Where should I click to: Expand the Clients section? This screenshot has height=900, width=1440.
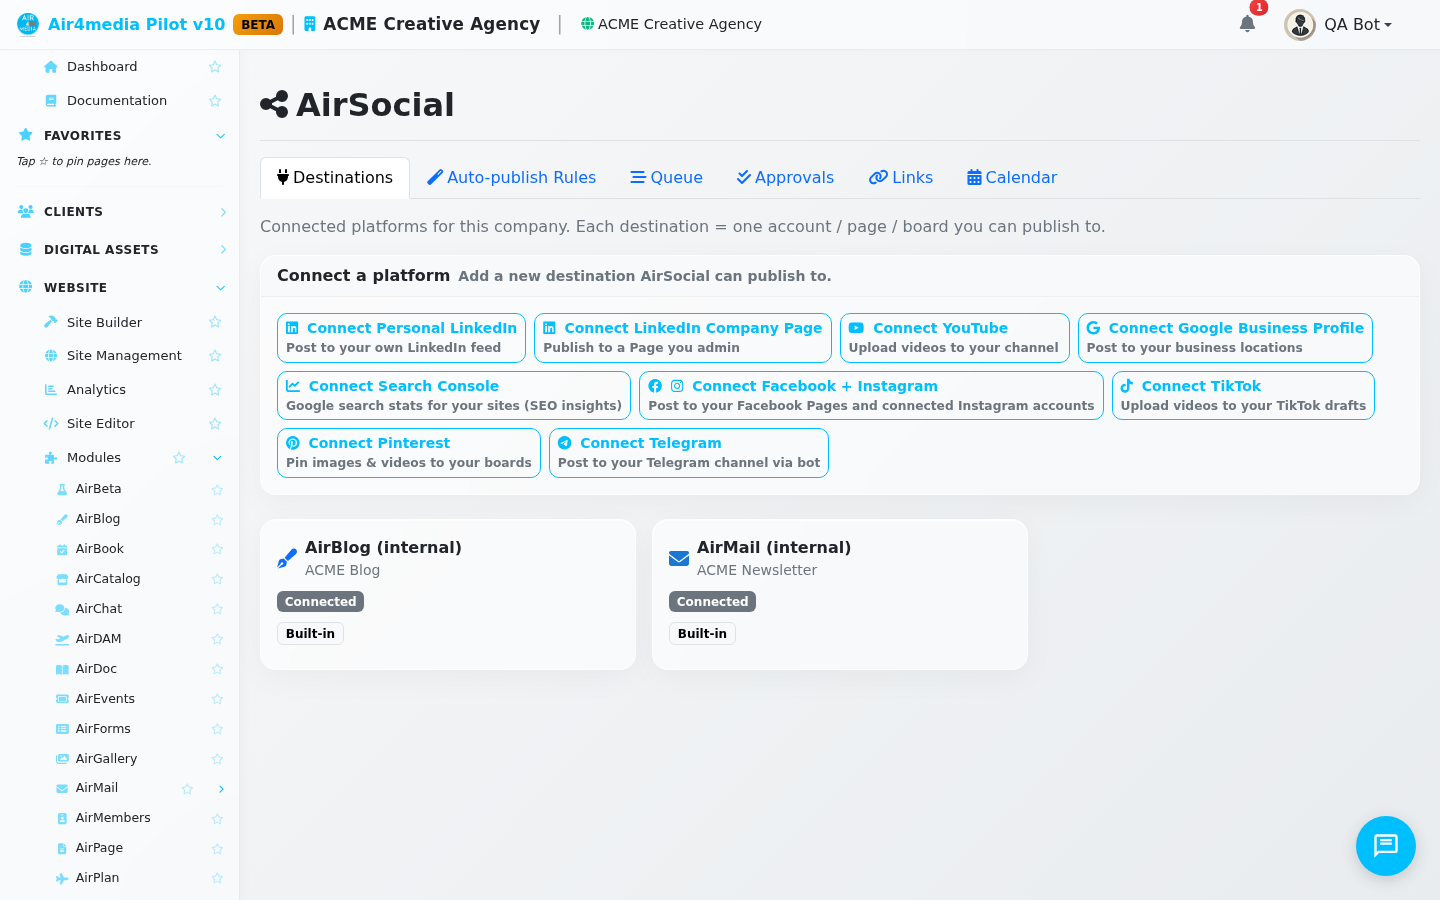(223, 212)
